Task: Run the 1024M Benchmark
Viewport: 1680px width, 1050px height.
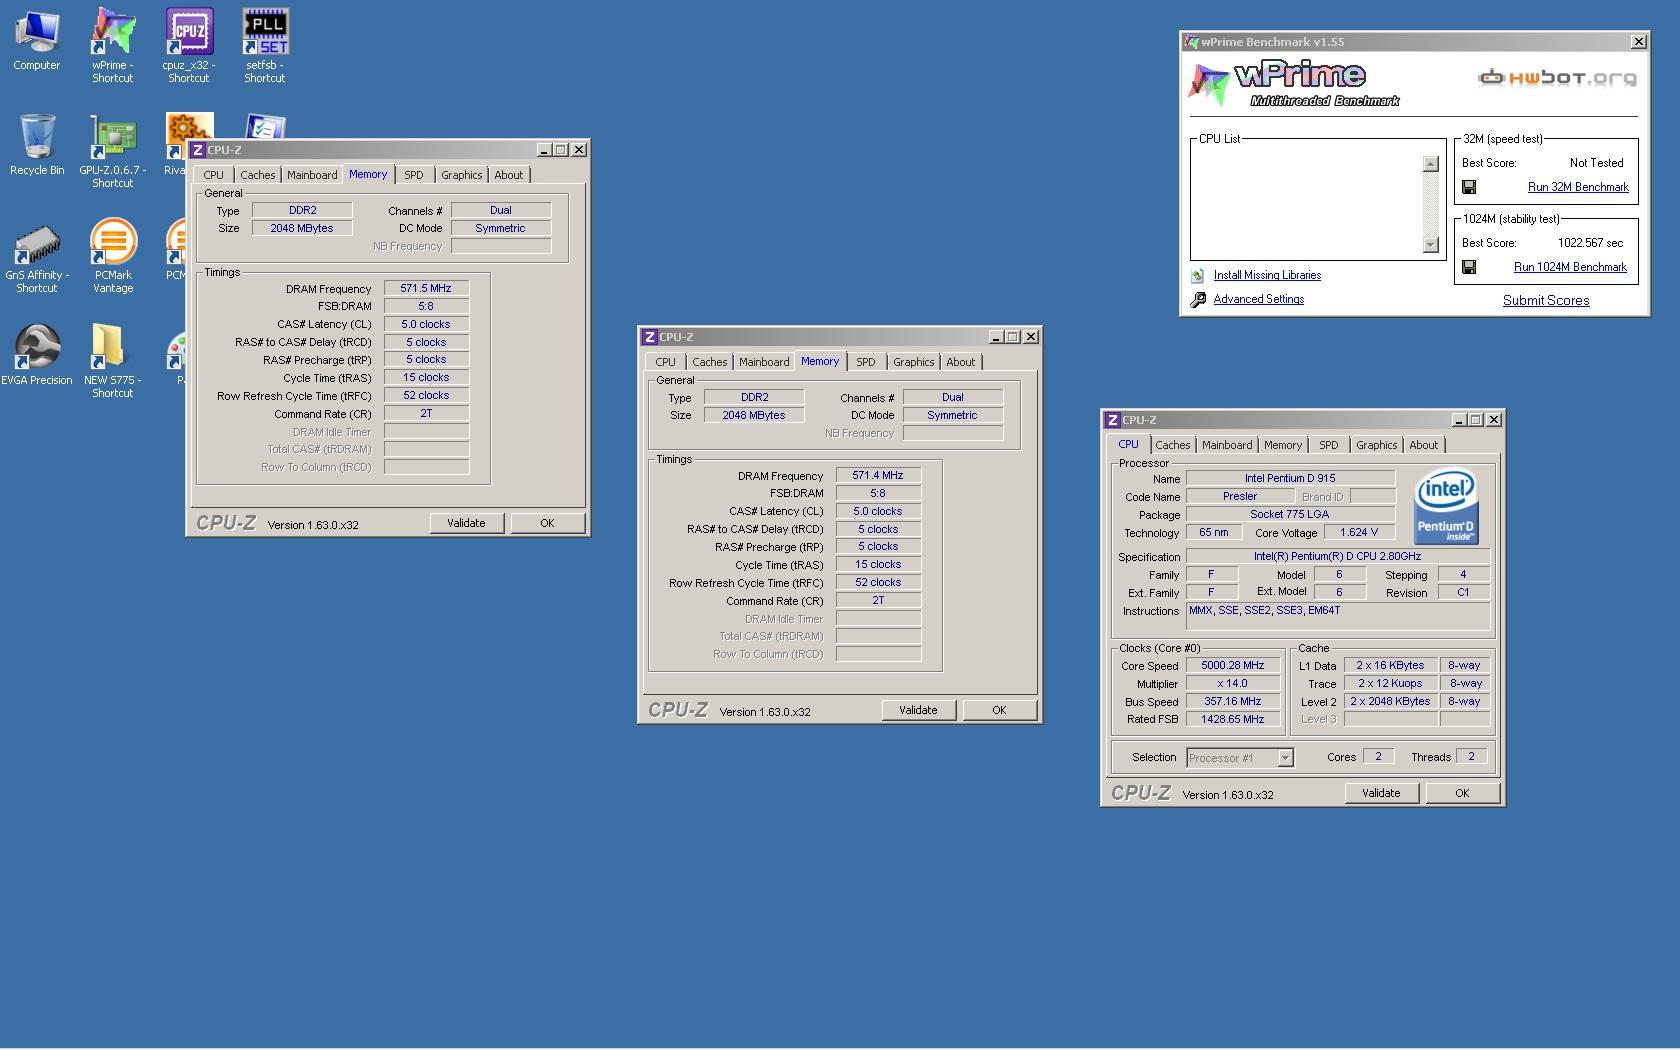Action: pyautogui.click(x=1570, y=267)
